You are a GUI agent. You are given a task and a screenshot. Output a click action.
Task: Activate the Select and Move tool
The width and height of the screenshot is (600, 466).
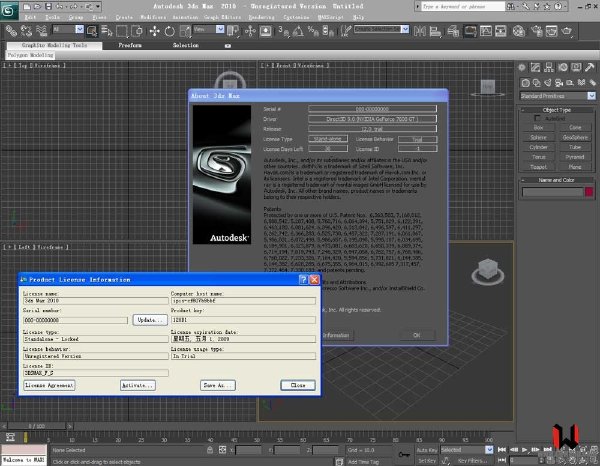154,31
